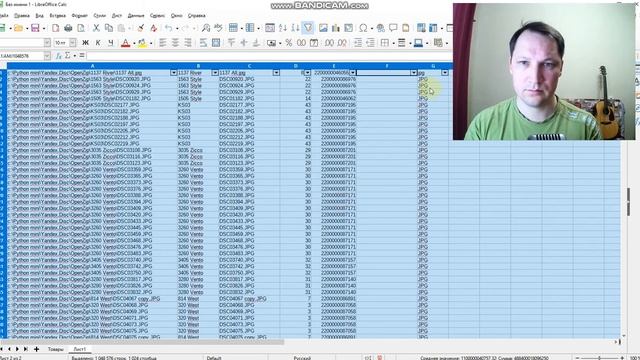Click the Print icon

68,28
